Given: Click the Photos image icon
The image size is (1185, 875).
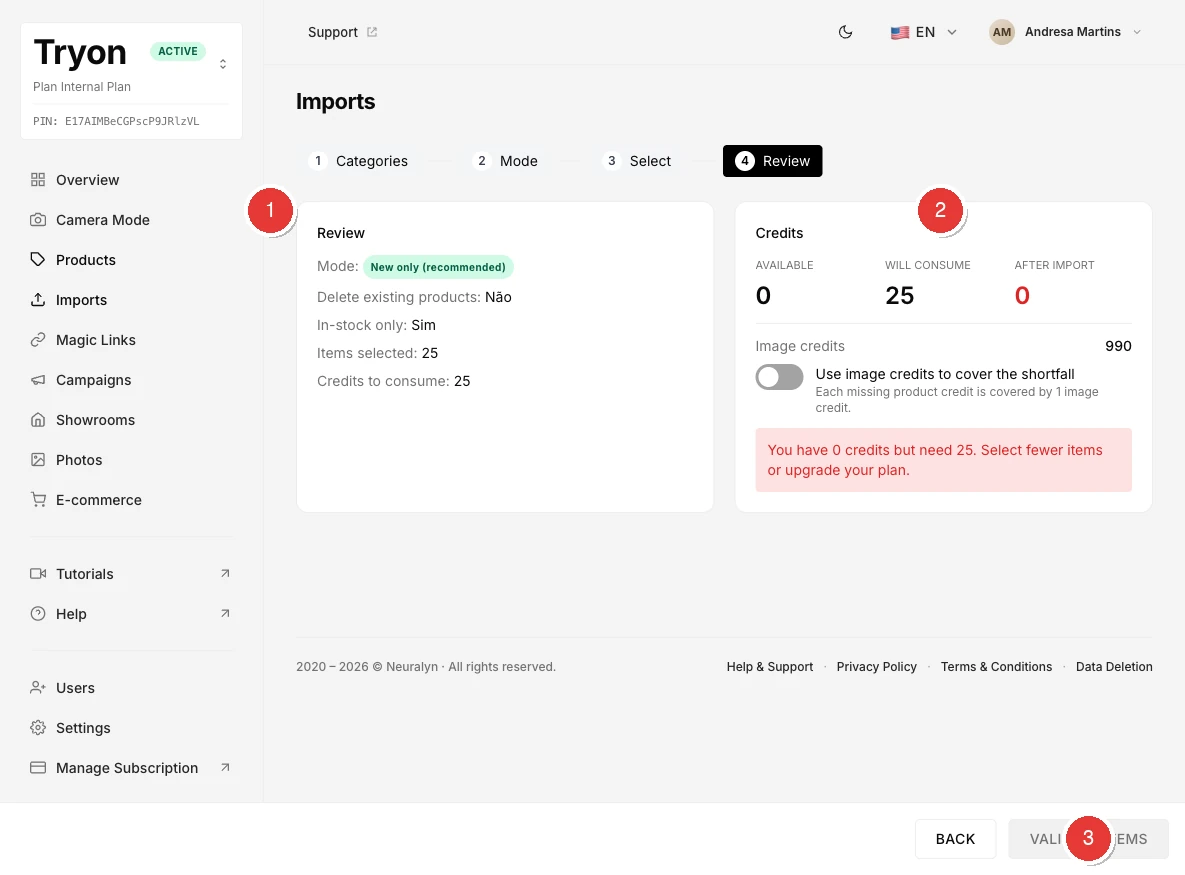Looking at the screenshot, I should [38, 460].
